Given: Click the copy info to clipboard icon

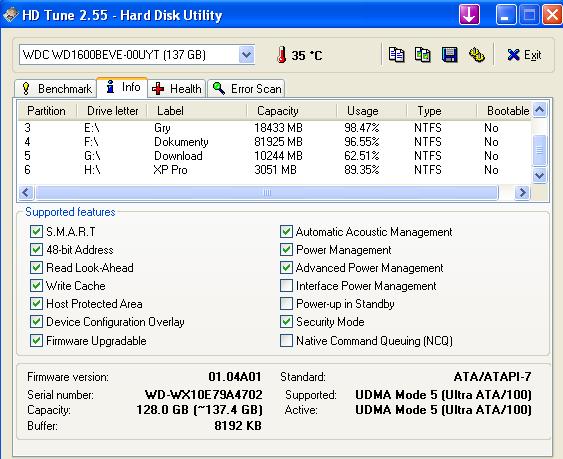Looking at the screenshot, I should coord(396,55).
